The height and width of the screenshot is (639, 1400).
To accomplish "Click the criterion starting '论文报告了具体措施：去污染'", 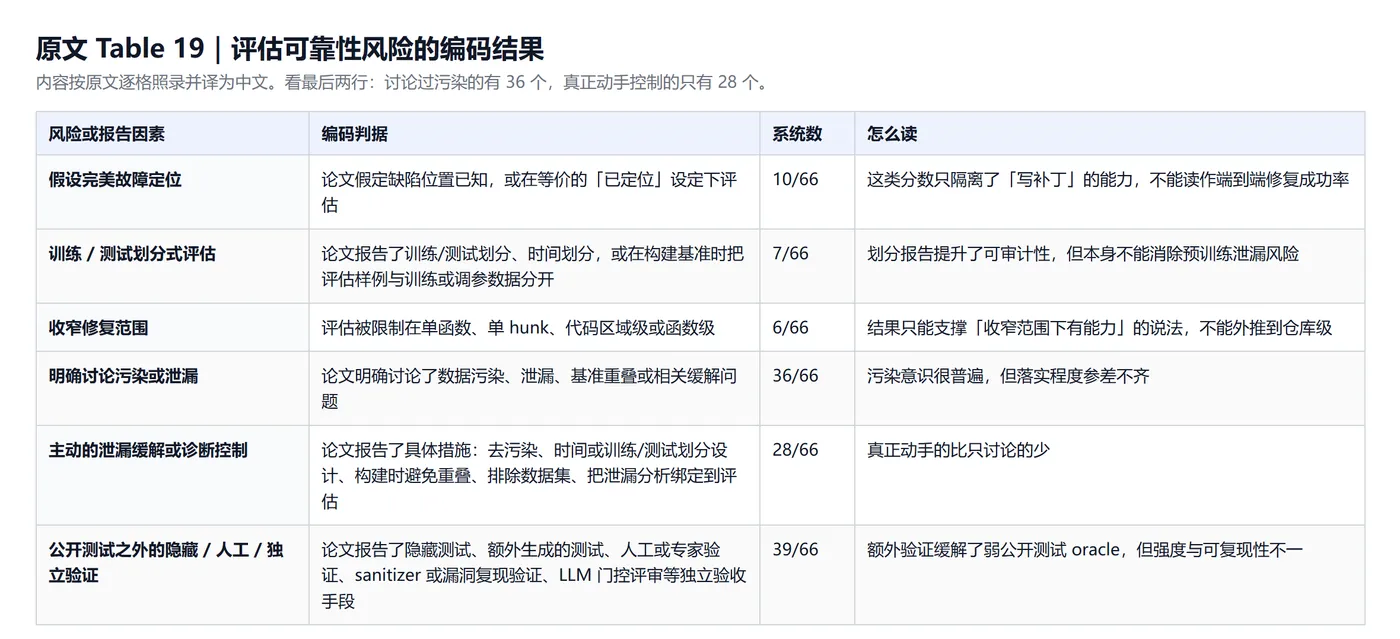I will click(529, 475).
